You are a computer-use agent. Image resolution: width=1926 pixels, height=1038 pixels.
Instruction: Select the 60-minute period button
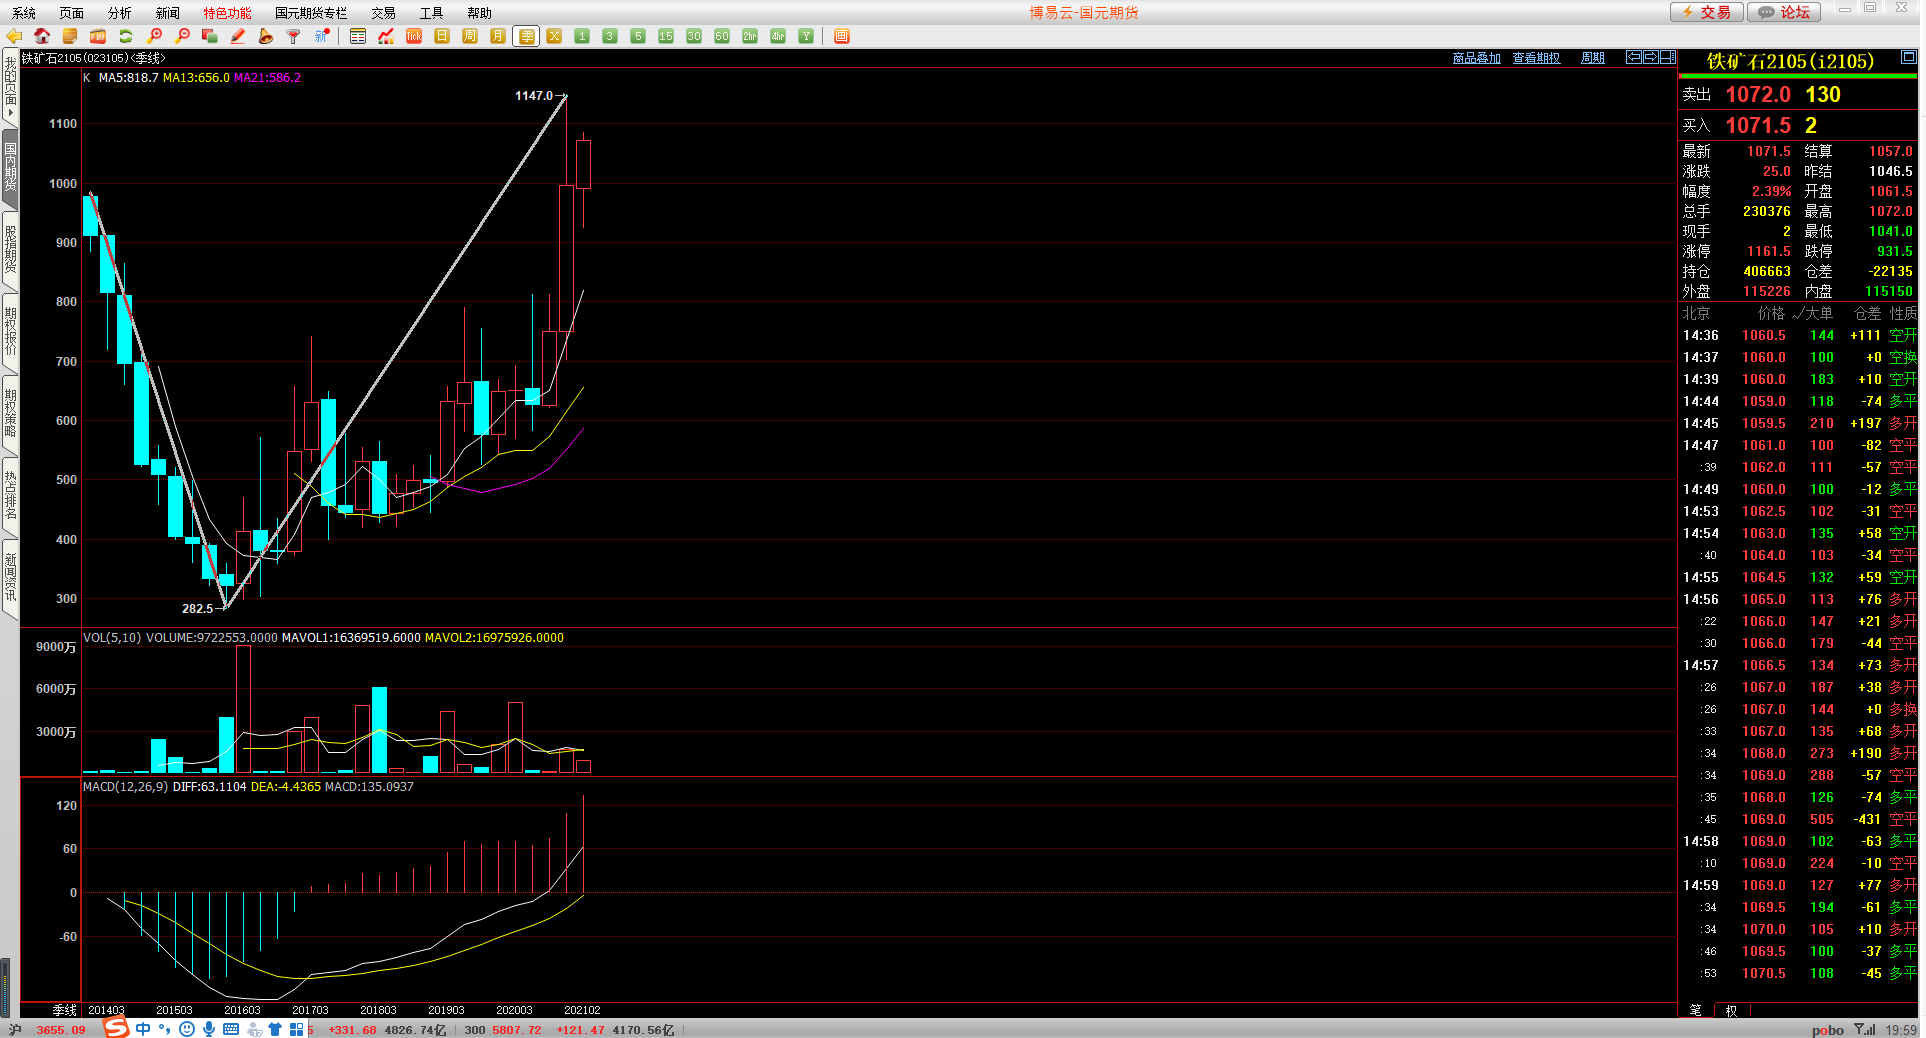click(722, 36)
